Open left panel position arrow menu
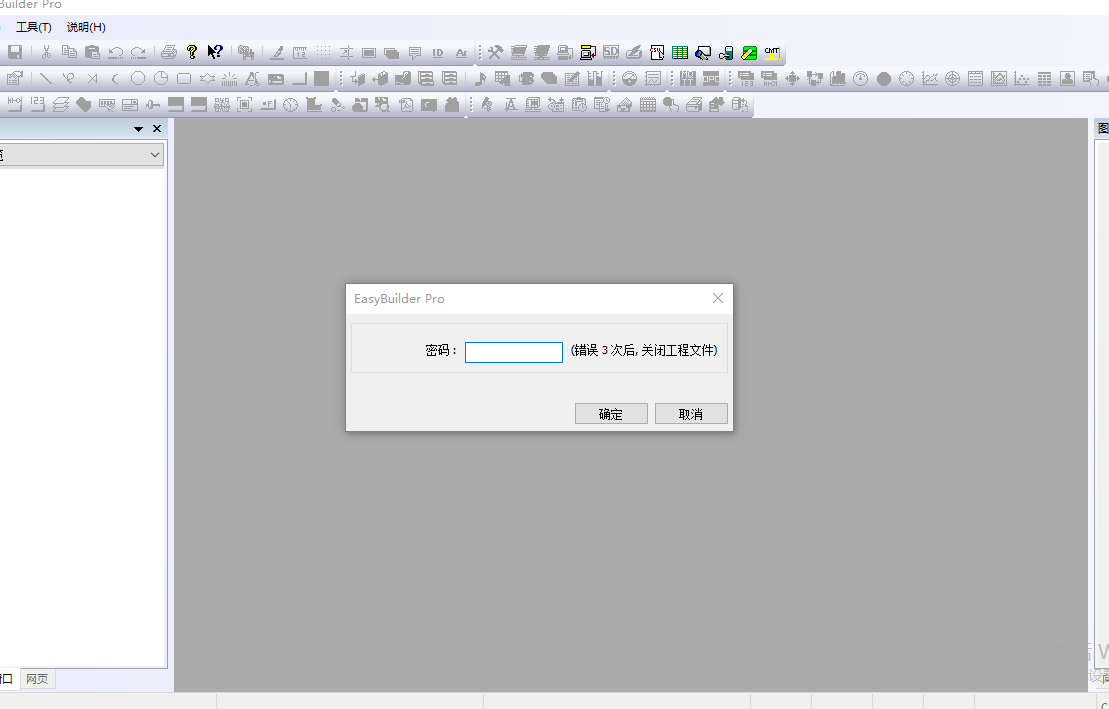 (138, 129)
